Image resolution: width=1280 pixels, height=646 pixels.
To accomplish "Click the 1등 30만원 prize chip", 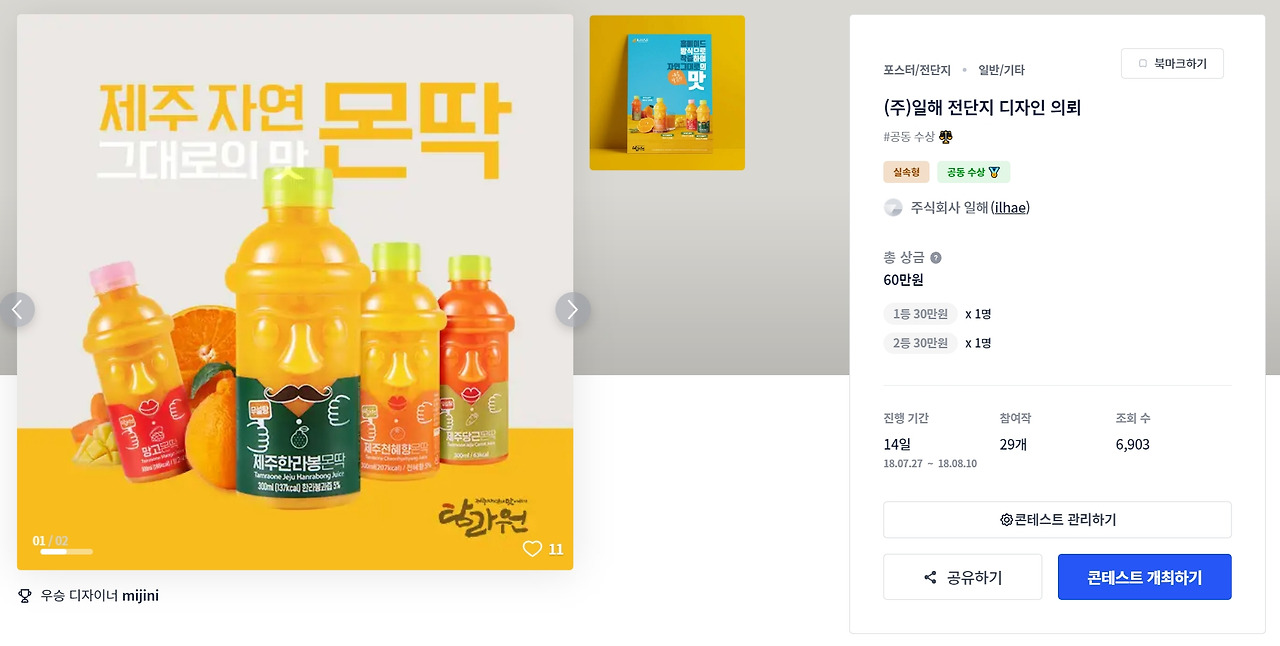I will (920, 314).
